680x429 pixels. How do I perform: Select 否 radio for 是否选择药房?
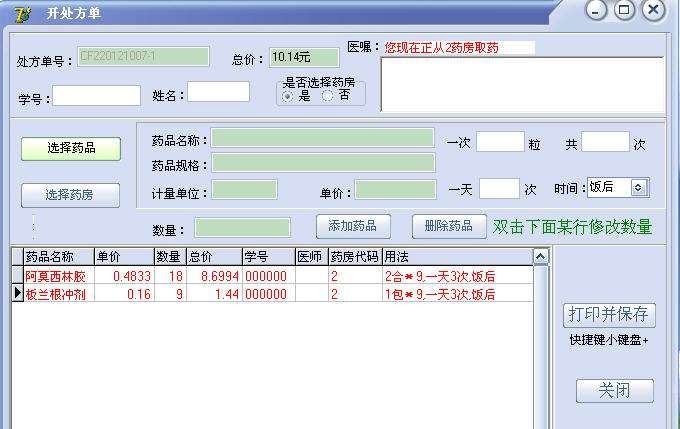[327, 96]
